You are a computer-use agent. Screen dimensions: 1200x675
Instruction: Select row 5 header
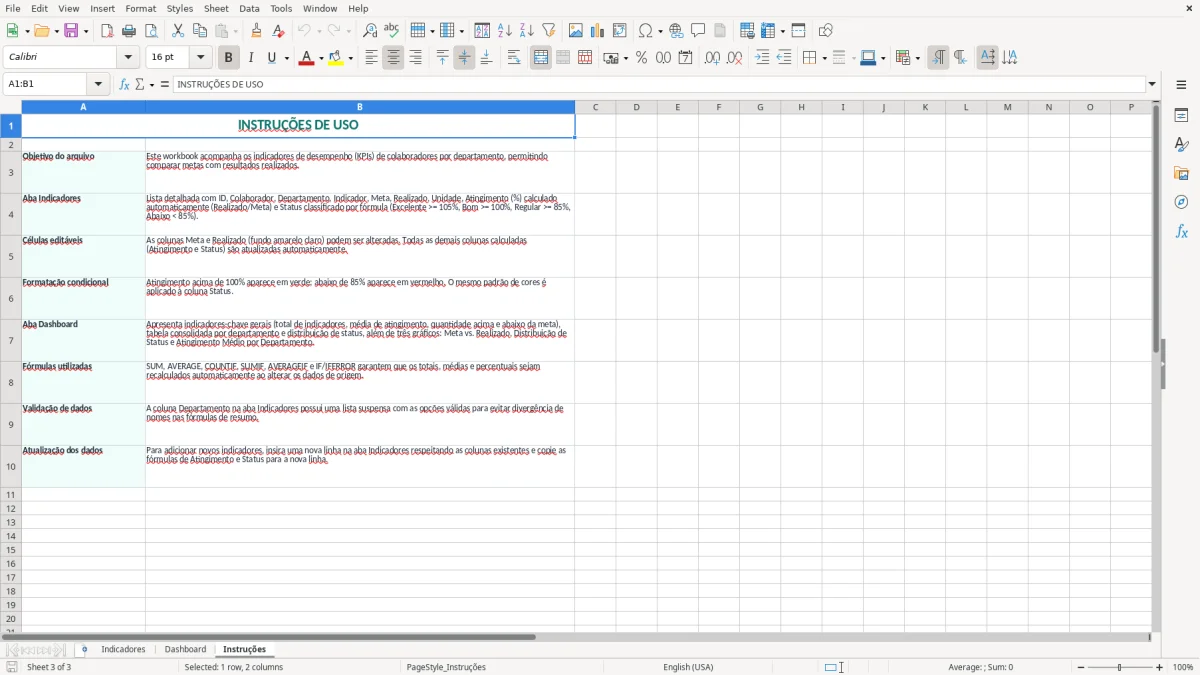[11, 256]
